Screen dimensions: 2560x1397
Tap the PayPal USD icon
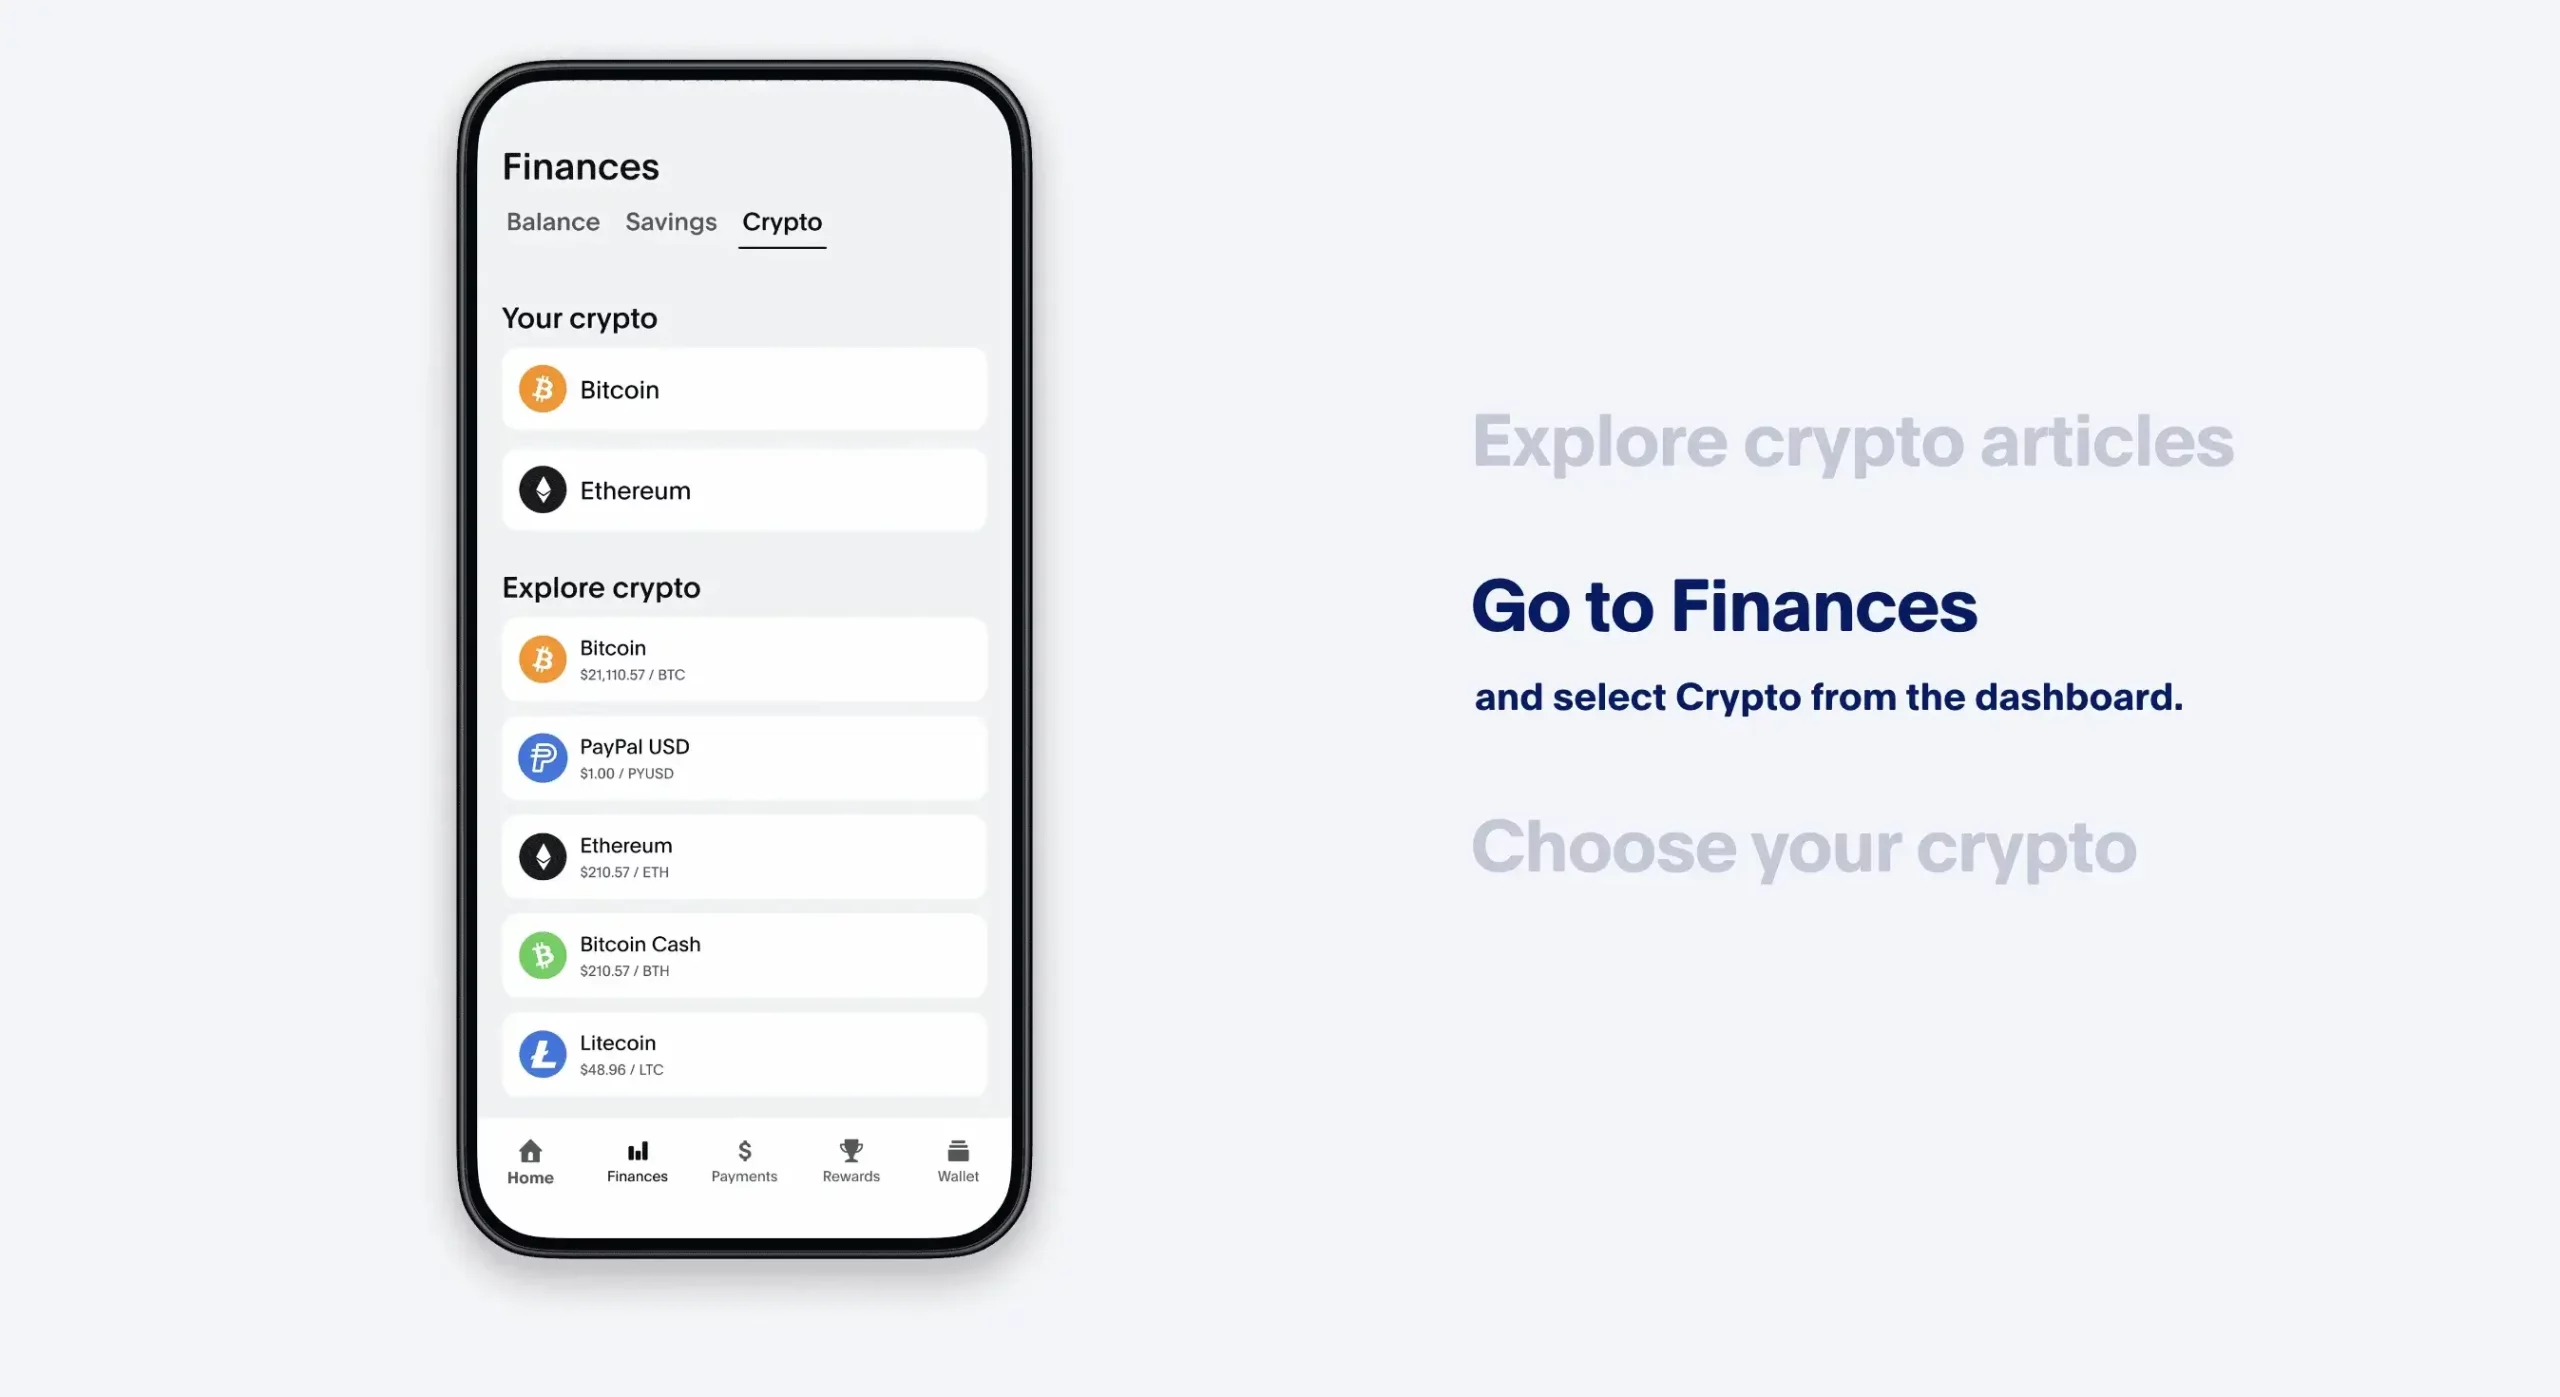(x=542, y=757)
